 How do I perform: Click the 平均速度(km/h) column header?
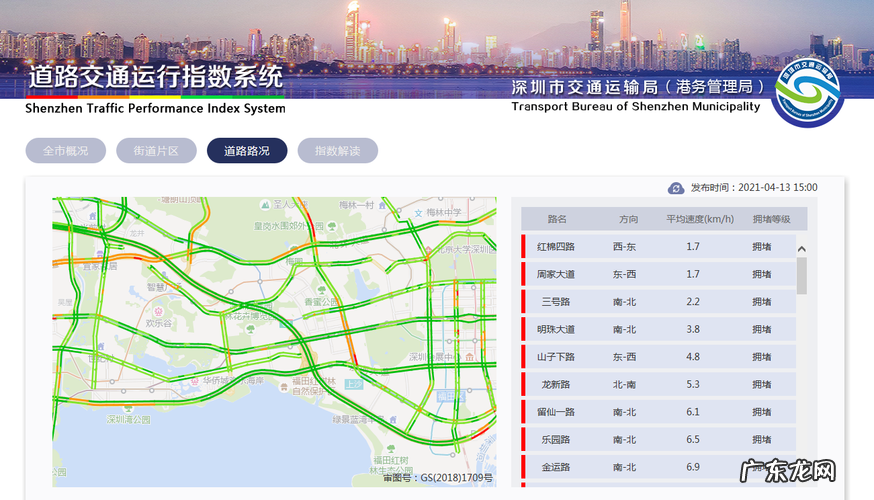[x=700, y=219]
